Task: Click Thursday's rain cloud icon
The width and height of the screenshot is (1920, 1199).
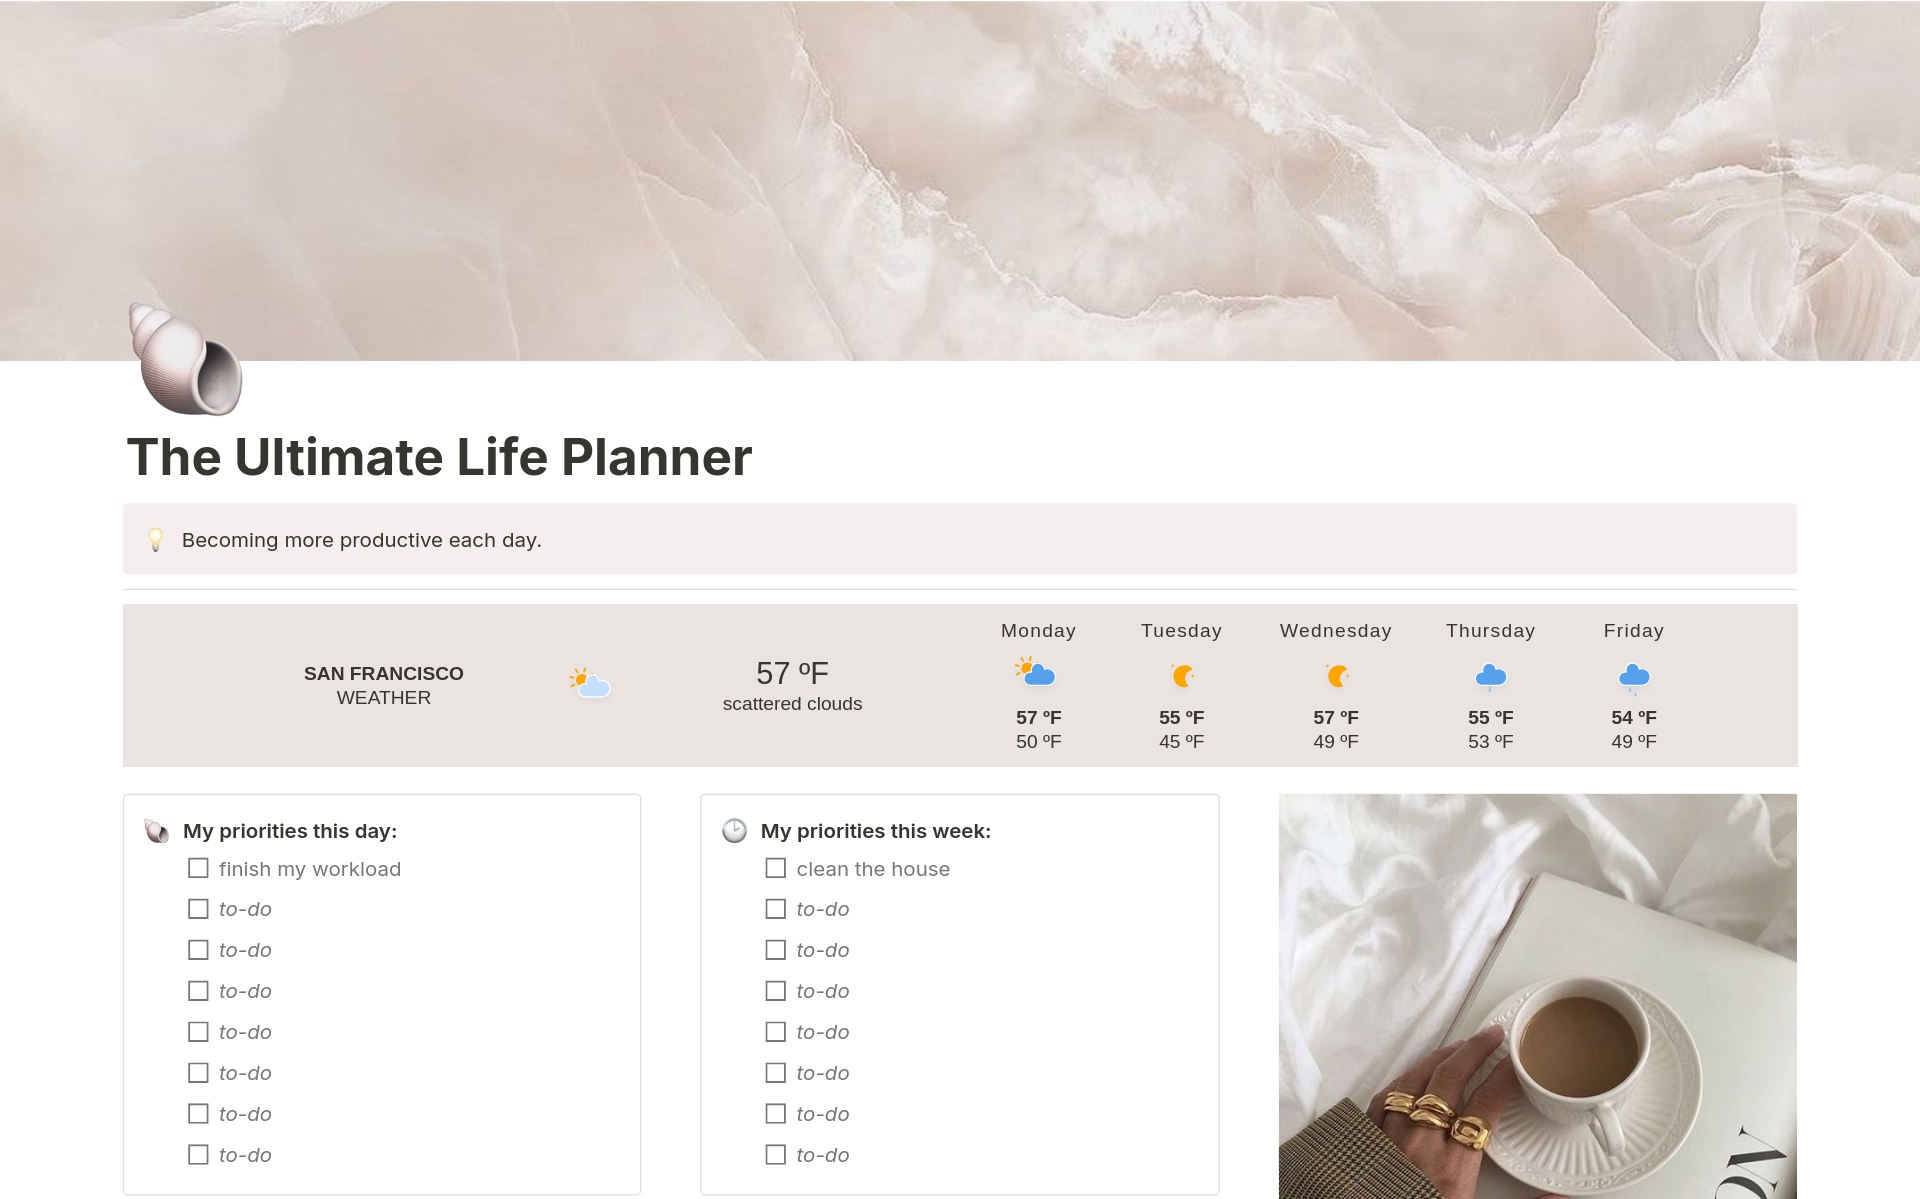Action: 1490,677
